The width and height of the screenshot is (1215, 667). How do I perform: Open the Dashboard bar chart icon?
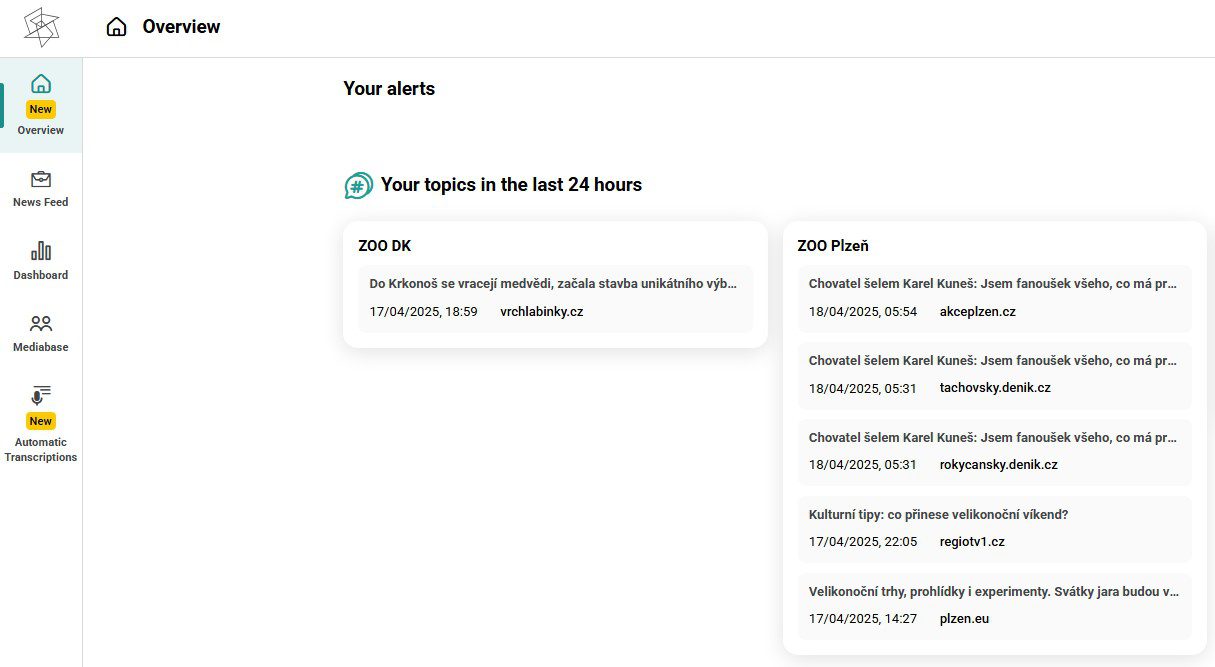41,251
